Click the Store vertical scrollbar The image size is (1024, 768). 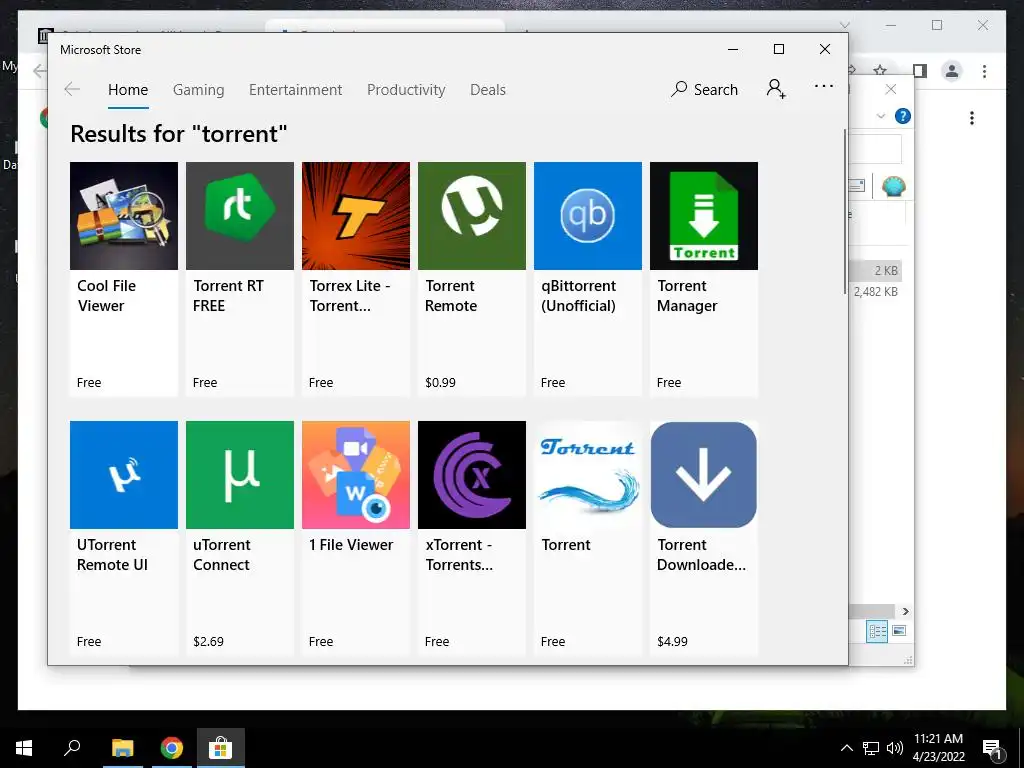[845, 212]
